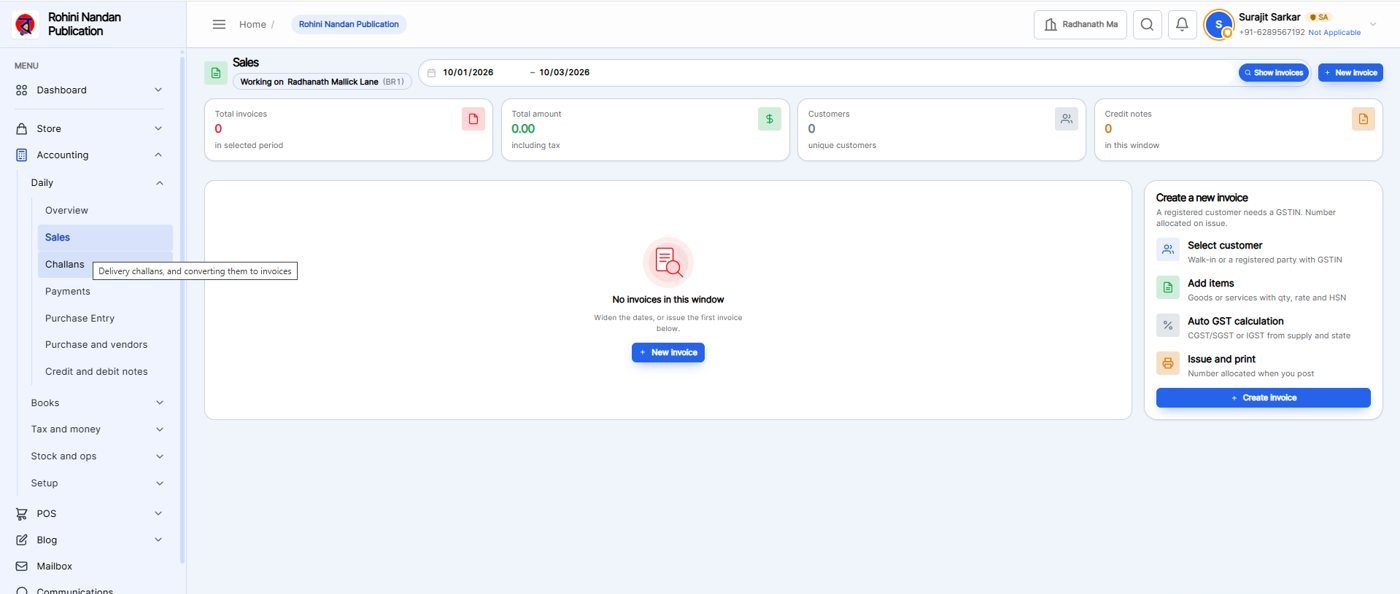1400x594 pixels.
Task: Click the Issue and print printer icon
Action: click(x=1168, y=364)
